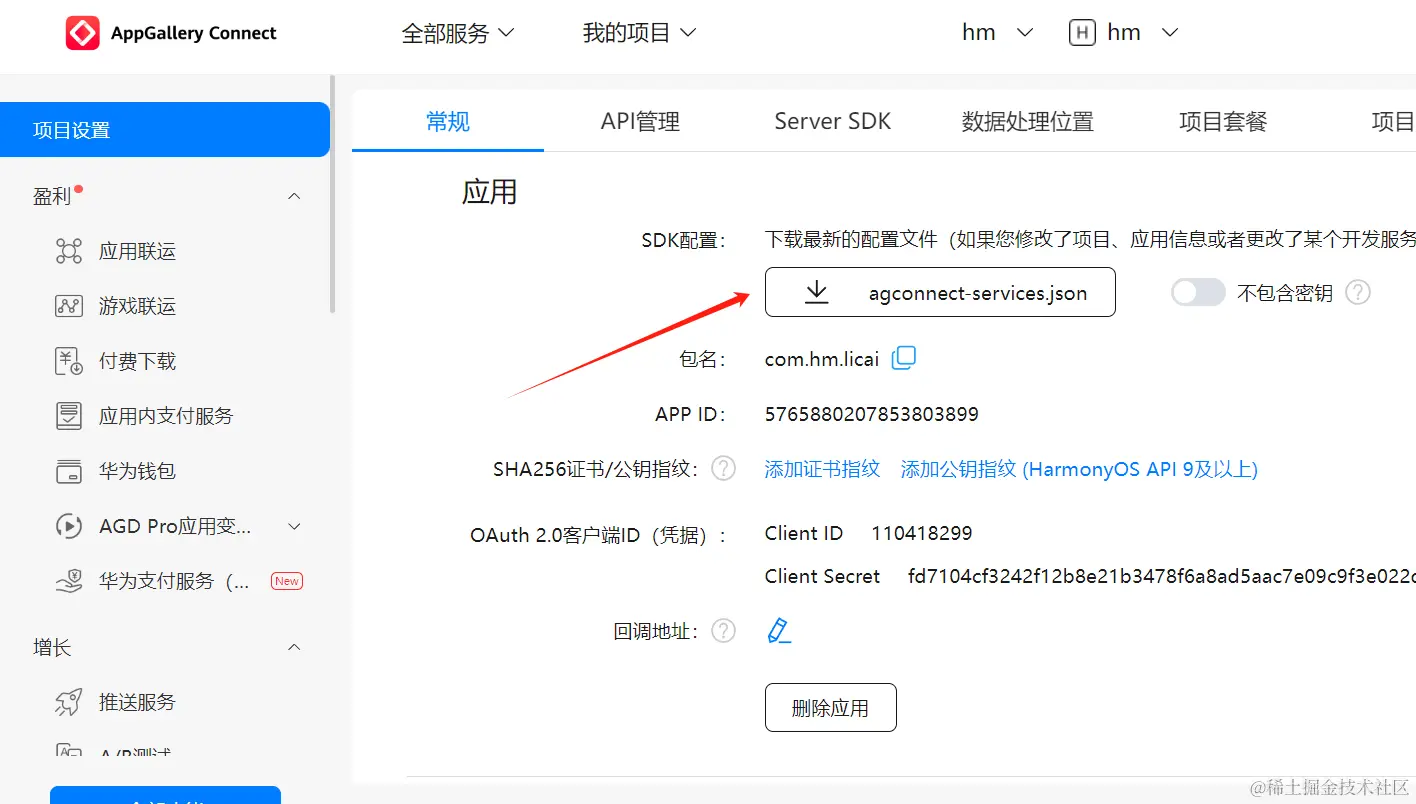
Task: Open the 我的项目 dropdown
Action: tap(640, 33)
